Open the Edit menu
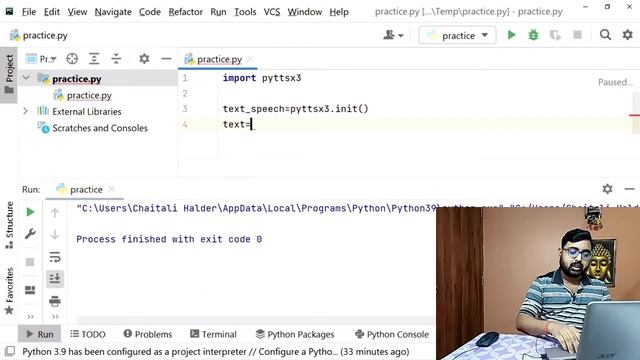Image resolution: width=640 pixels, height=360 pixels. (x=51, y=12)
